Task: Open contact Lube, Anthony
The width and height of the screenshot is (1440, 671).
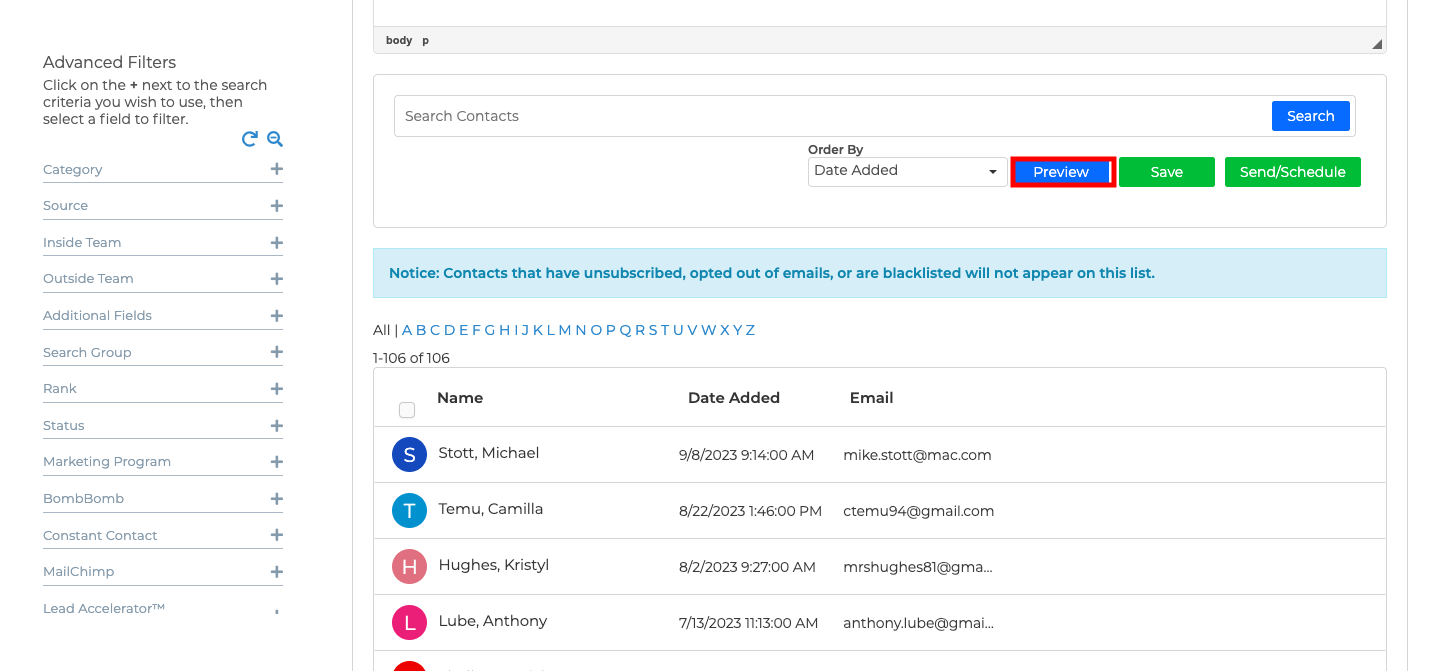Action: click(x=493, y=621)
